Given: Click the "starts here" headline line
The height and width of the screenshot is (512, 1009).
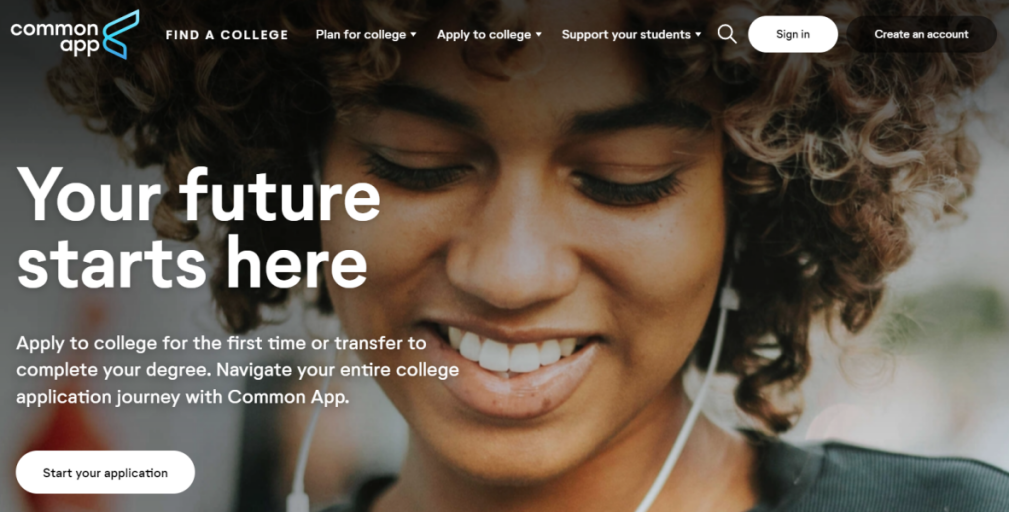Looking at the screenshot, I should coord(192,262).
